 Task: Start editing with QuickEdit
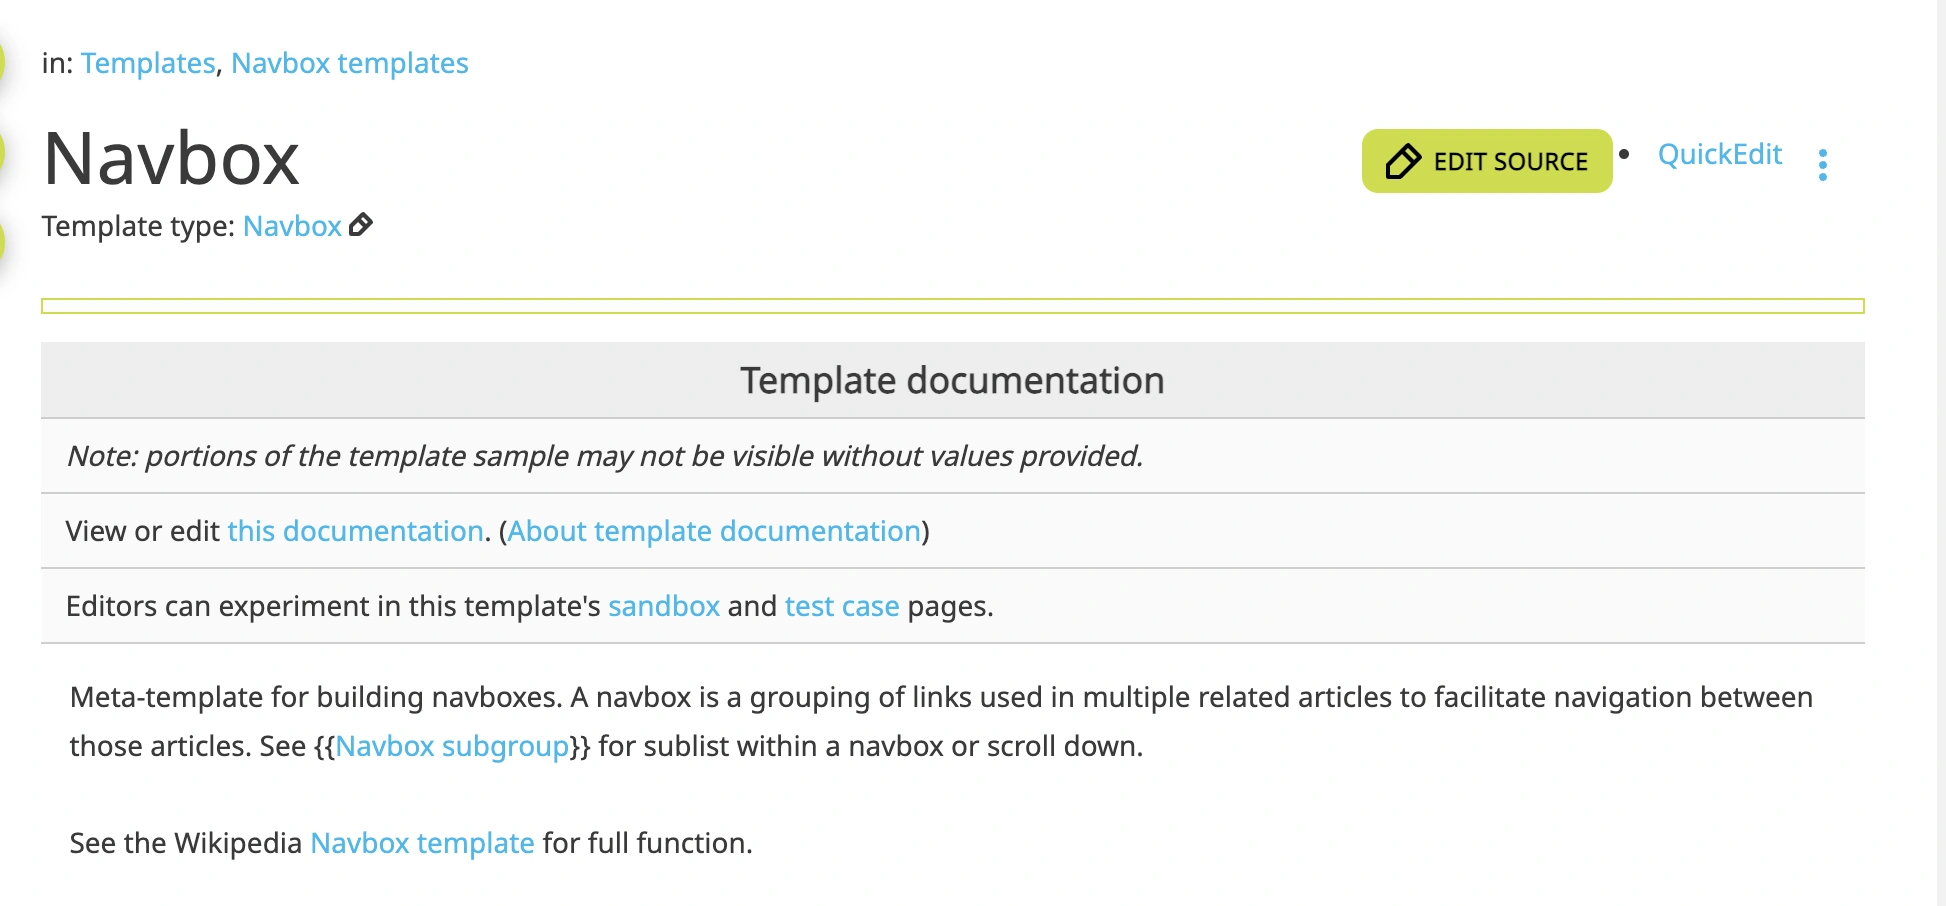[x=1719, y=154]
